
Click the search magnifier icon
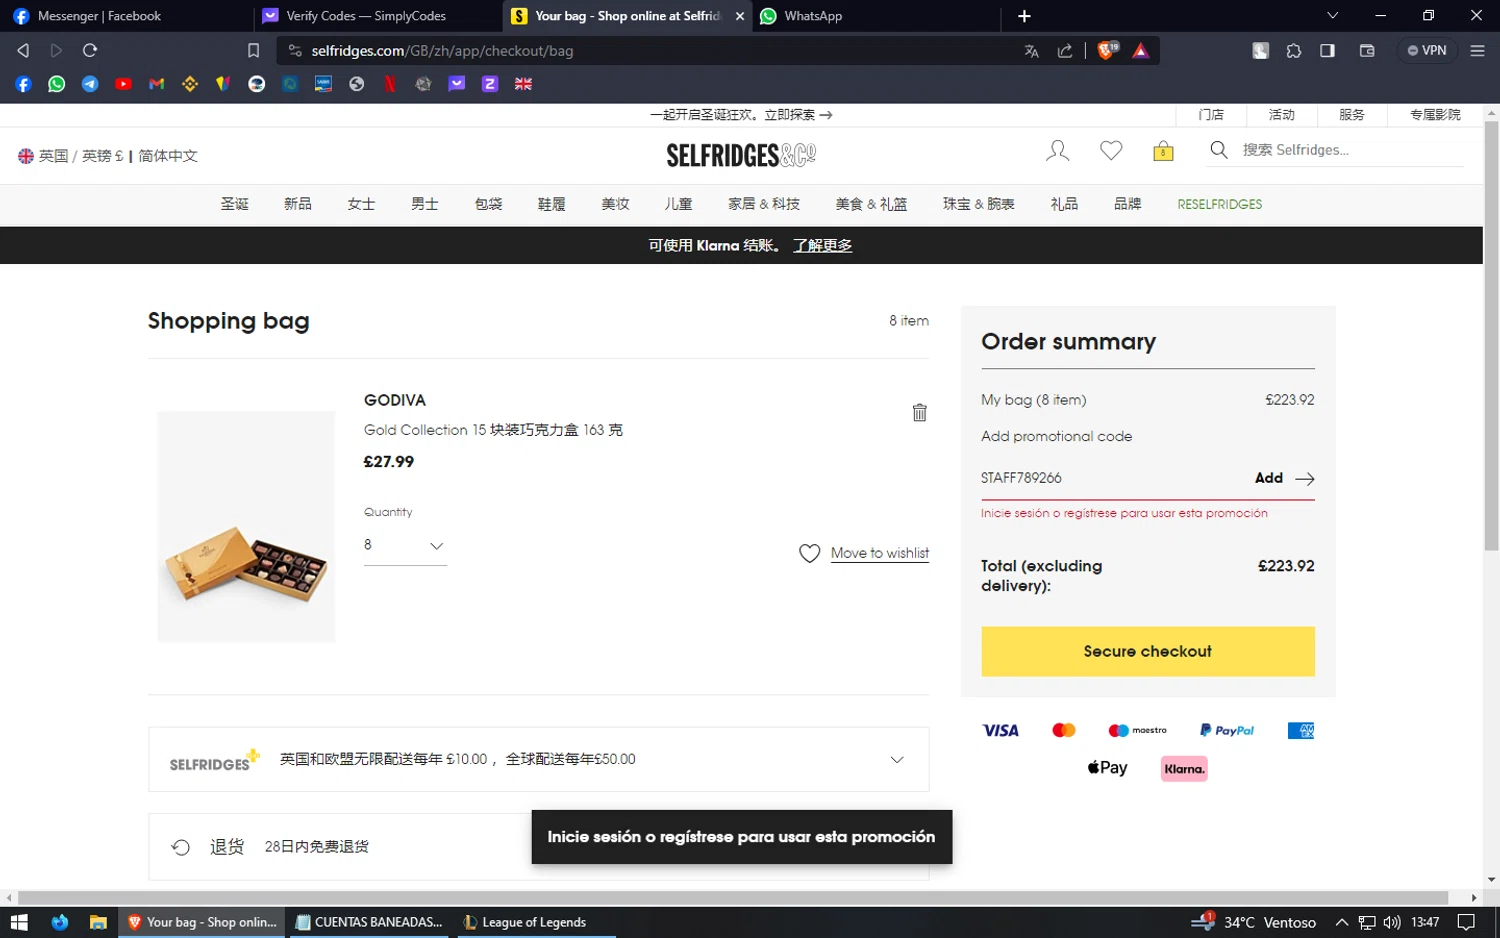[1218, 150]
